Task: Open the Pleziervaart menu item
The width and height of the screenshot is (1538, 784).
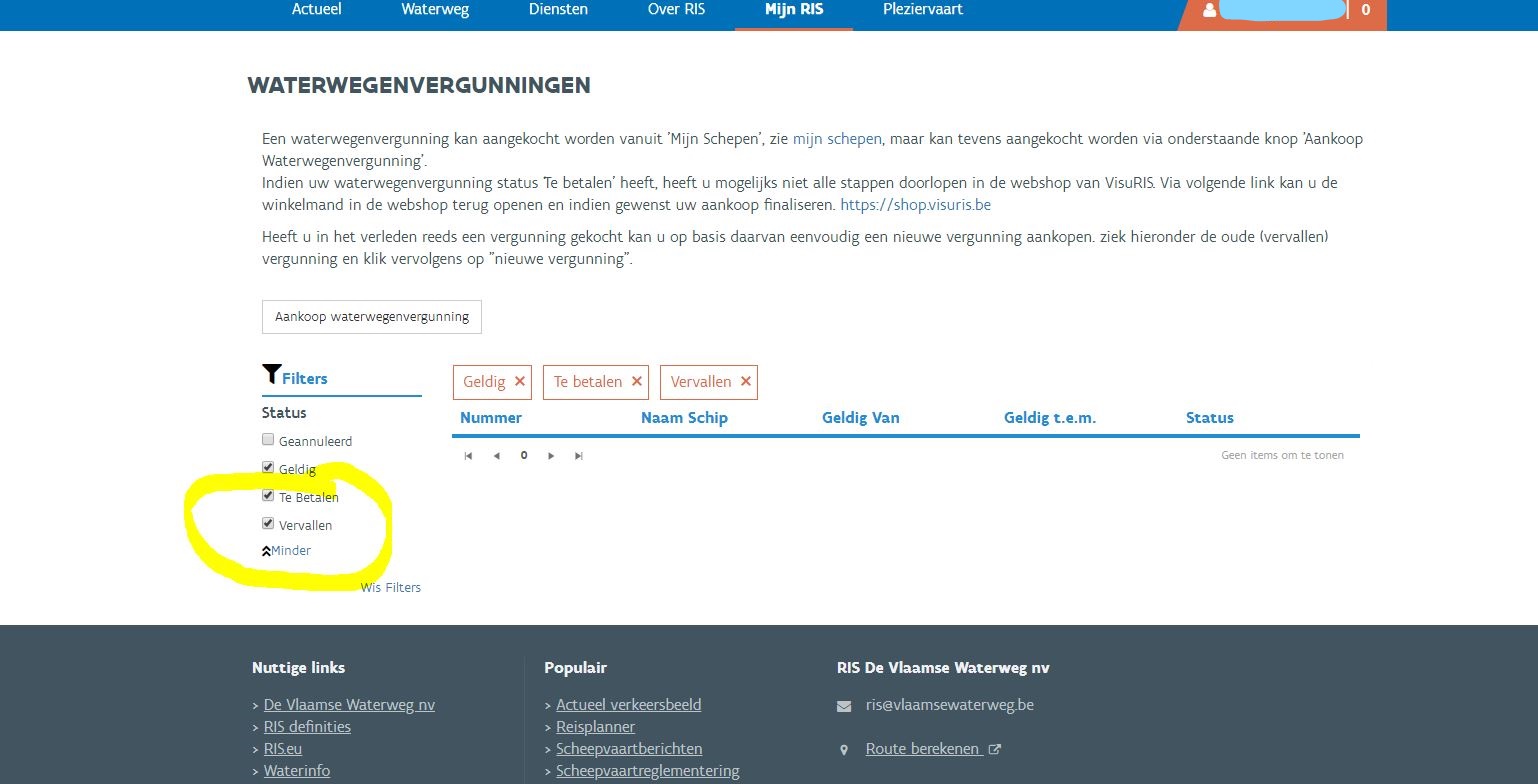Action: (923, 10)
